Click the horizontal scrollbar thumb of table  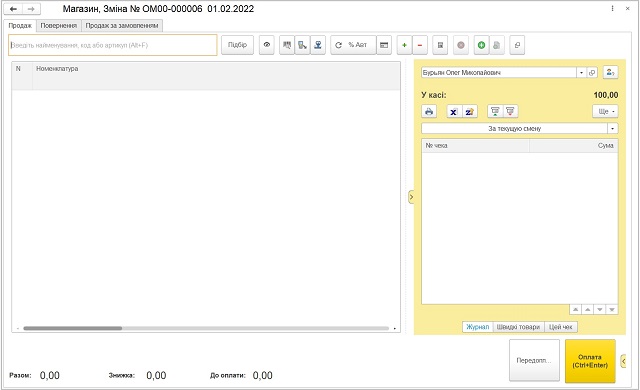point(73,328)
